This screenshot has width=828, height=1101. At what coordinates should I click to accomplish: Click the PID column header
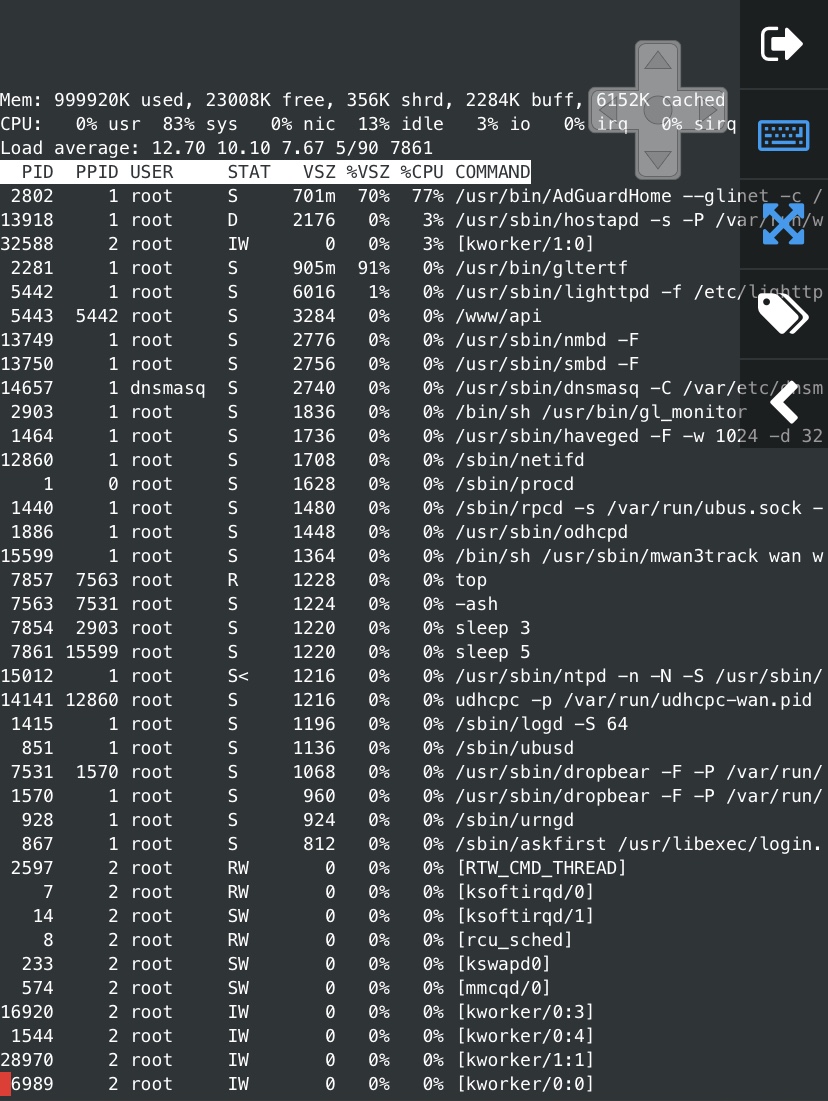click(x=37, y=172)
